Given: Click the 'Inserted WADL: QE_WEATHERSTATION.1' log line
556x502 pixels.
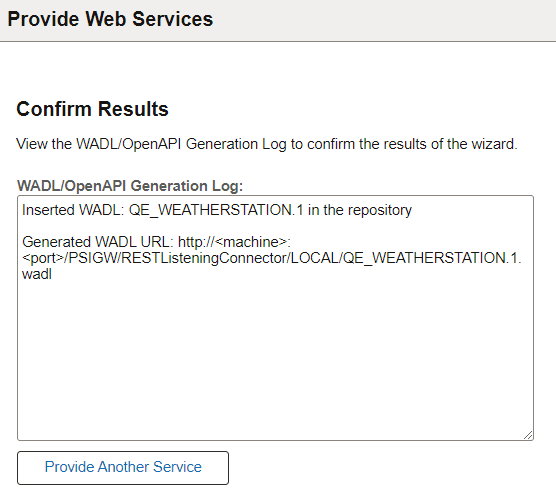Looking at the screenshot, I should tap(217, 210).
